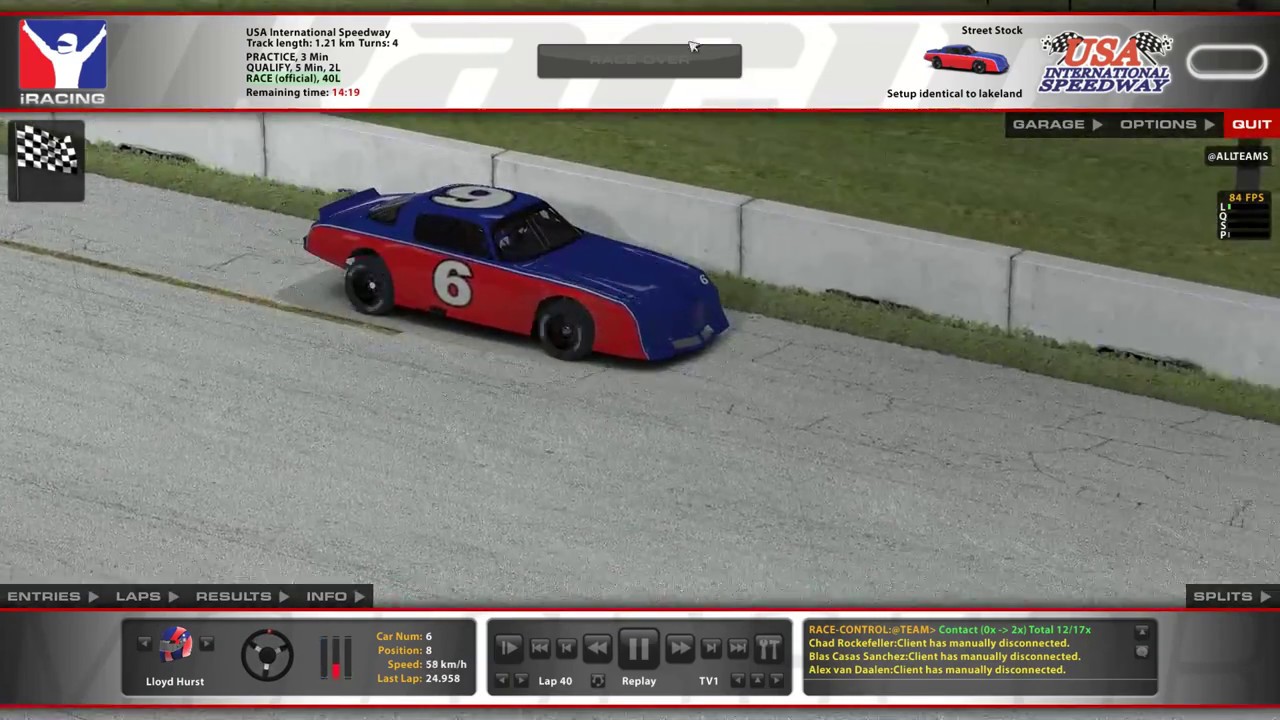Click the Street Stock car thumbnail

point(966,60)
